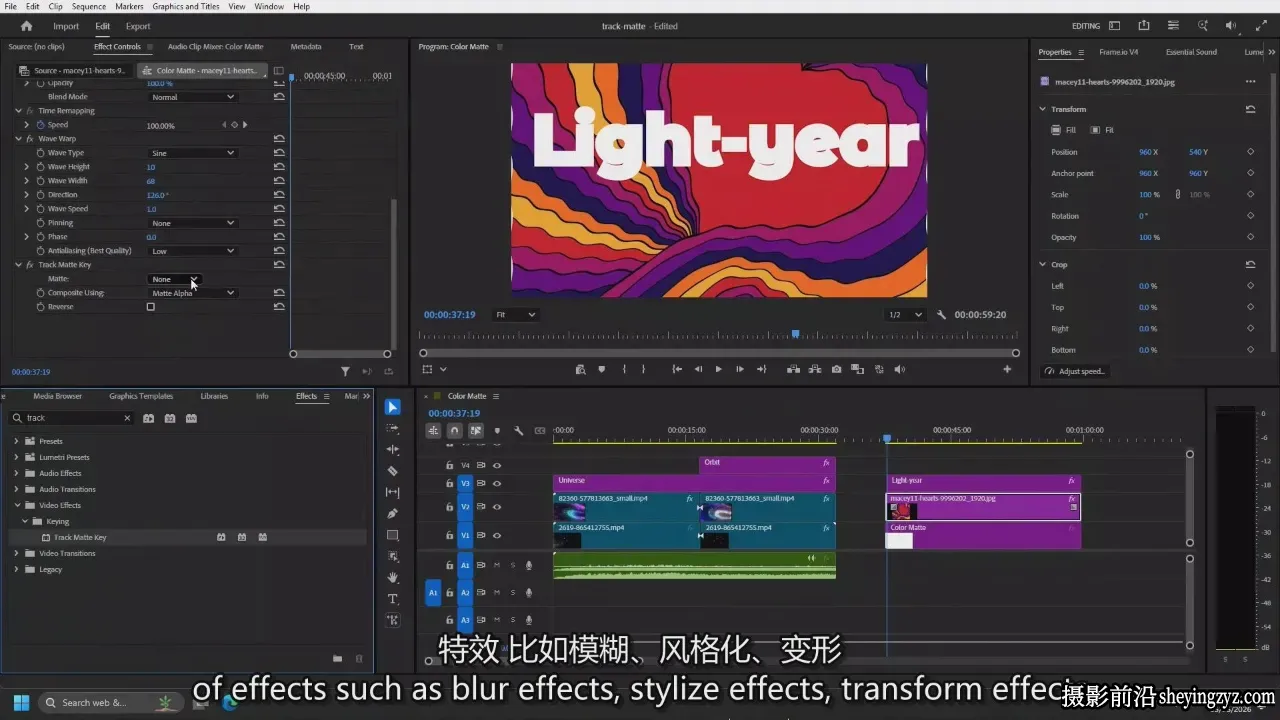
Task: Click the Adjust speed button
Action: coord(1076,371)
